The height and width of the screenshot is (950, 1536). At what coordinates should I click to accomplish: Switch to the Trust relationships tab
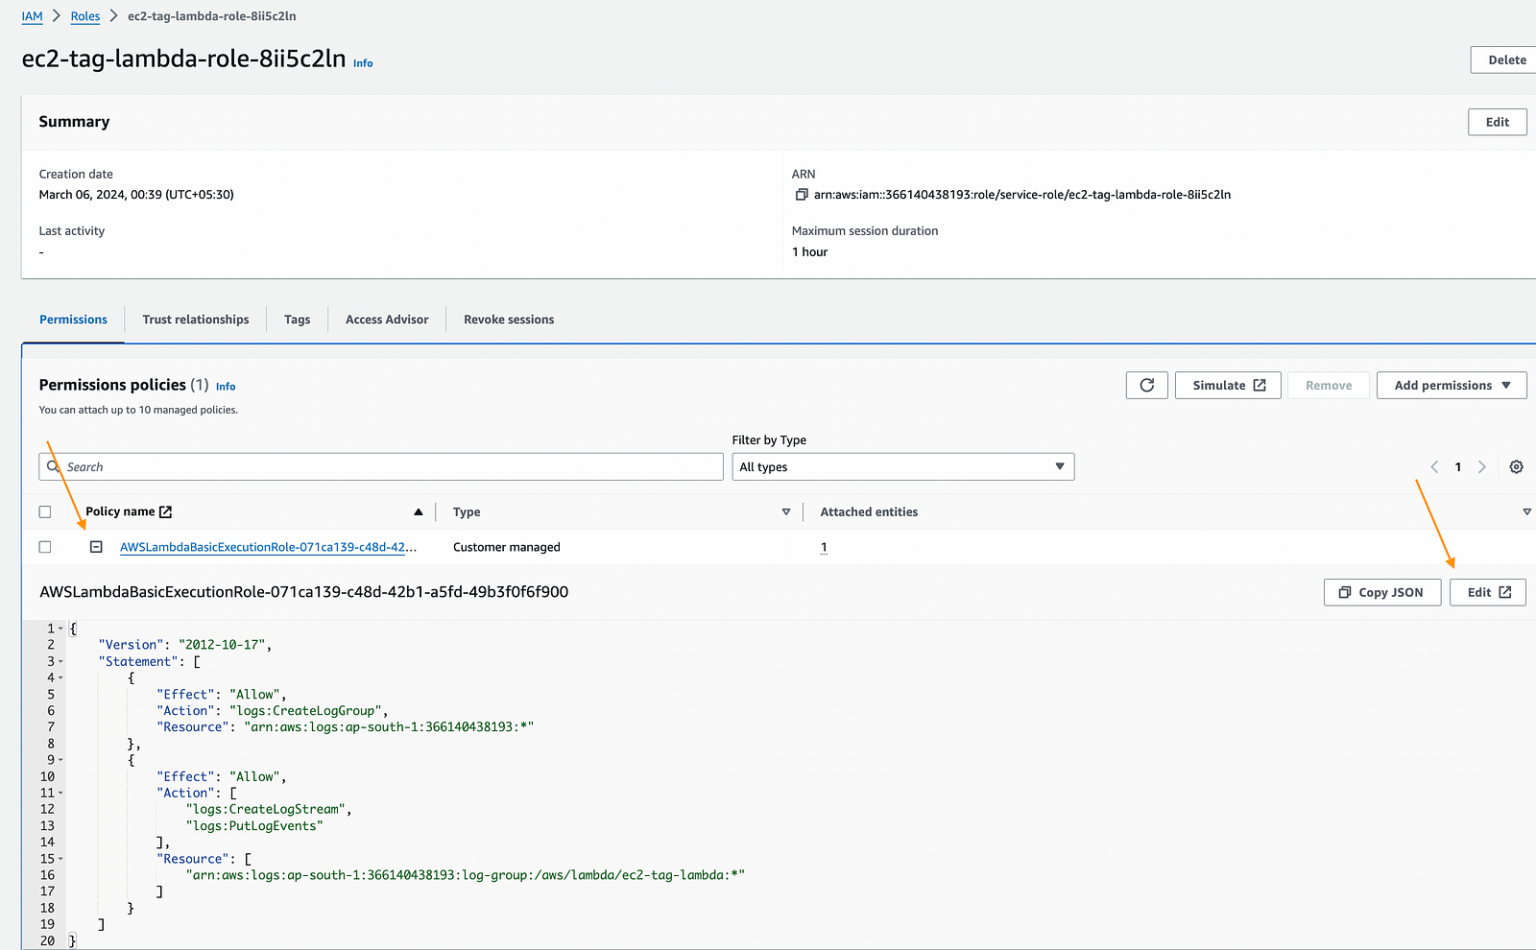(x=196, y=320)
